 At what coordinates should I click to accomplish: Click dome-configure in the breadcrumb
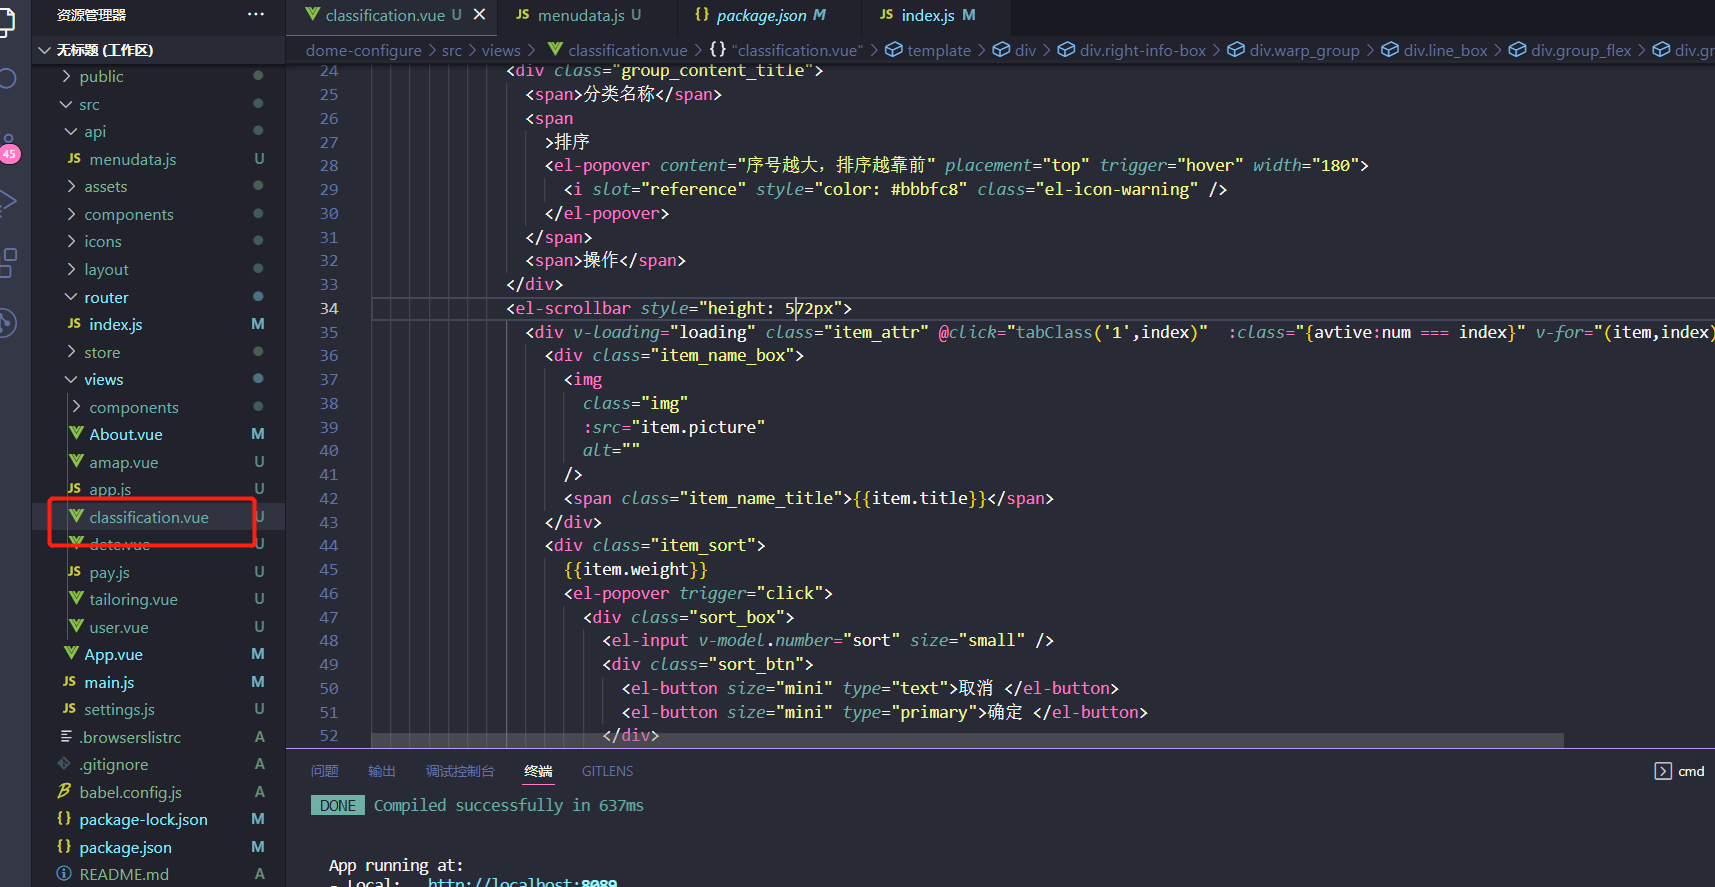click(363, 50)
